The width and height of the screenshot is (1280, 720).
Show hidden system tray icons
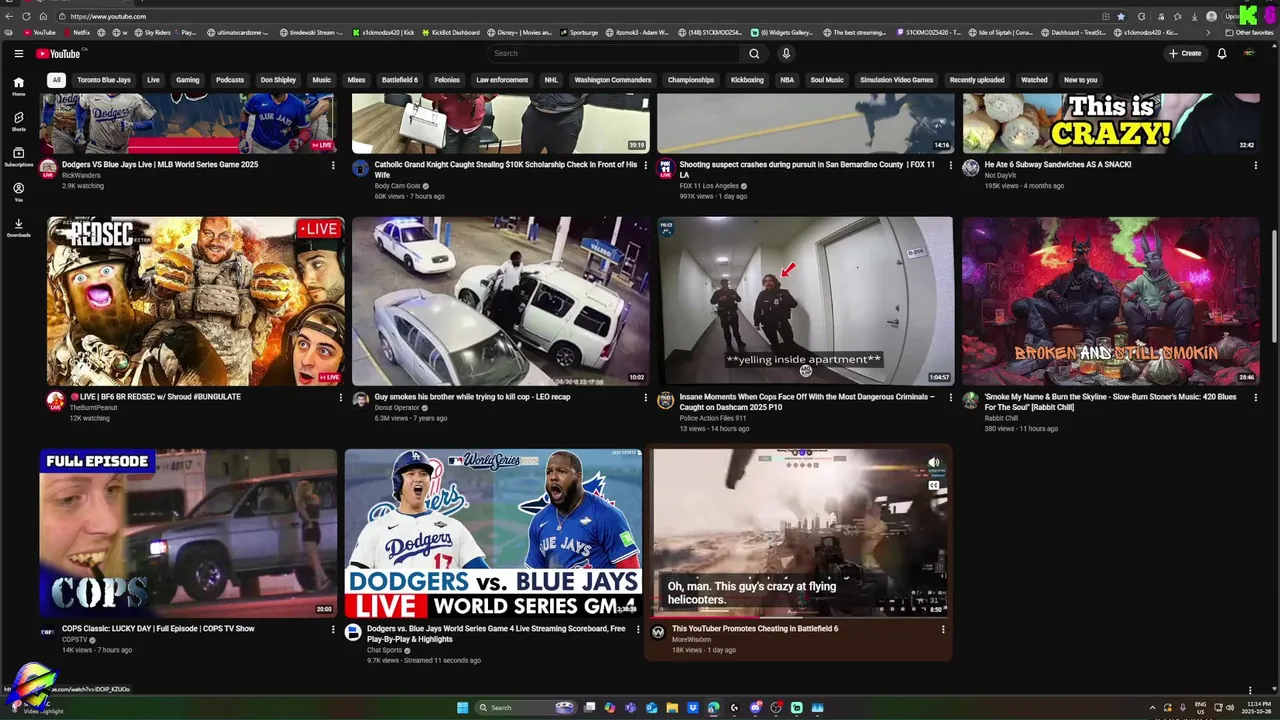pyautogui.click(x=1152, y=708)
